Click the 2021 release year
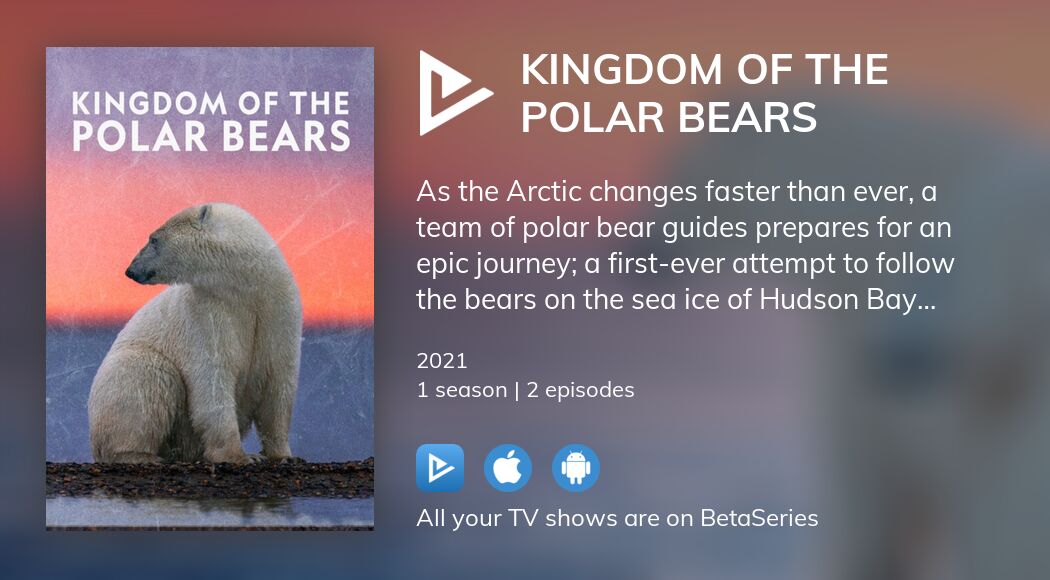This screenshot has height=580, width=1050. (442, 360)
